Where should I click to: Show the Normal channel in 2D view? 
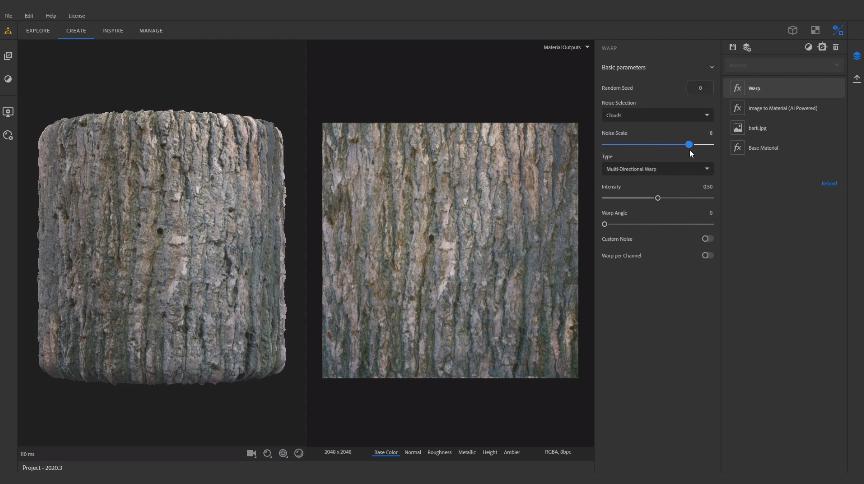tap(412, 452)
